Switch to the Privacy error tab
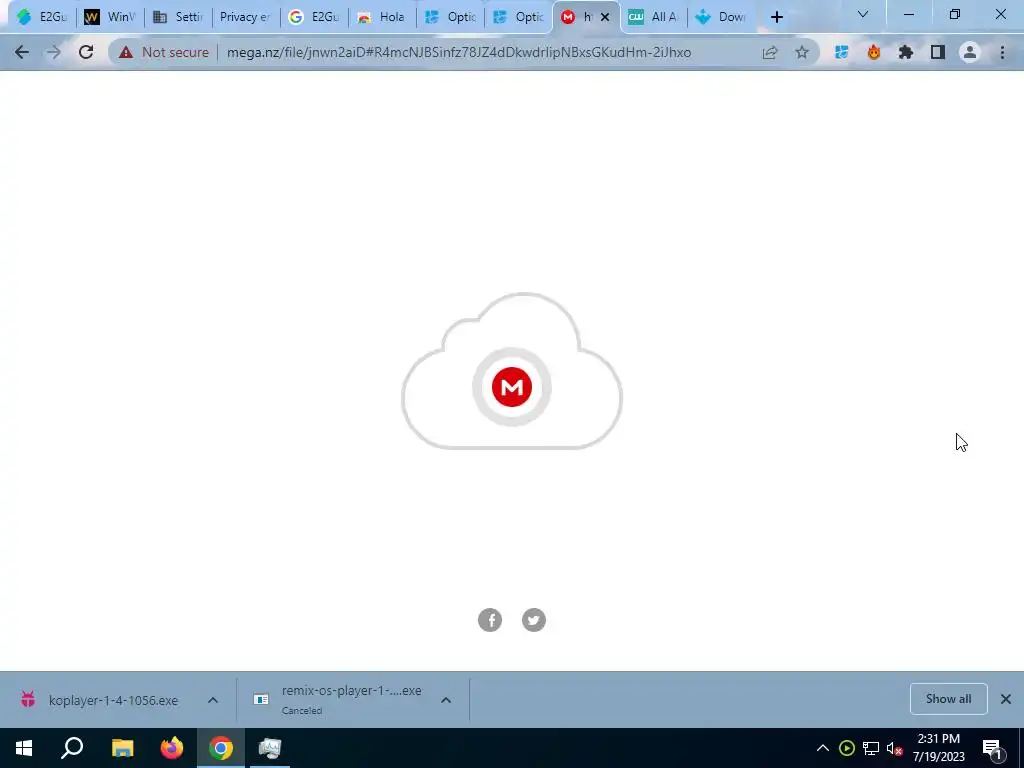Screen dimensions: 1024x768 [x=246, y=17]
